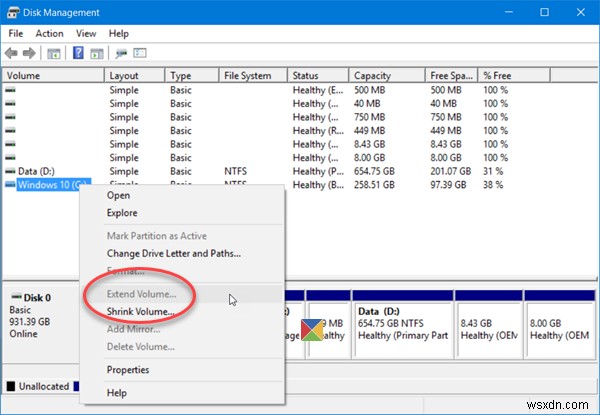This screenshot has height=415, width=600.
Task: Sort by the Capacity column header
Action: 387,76
